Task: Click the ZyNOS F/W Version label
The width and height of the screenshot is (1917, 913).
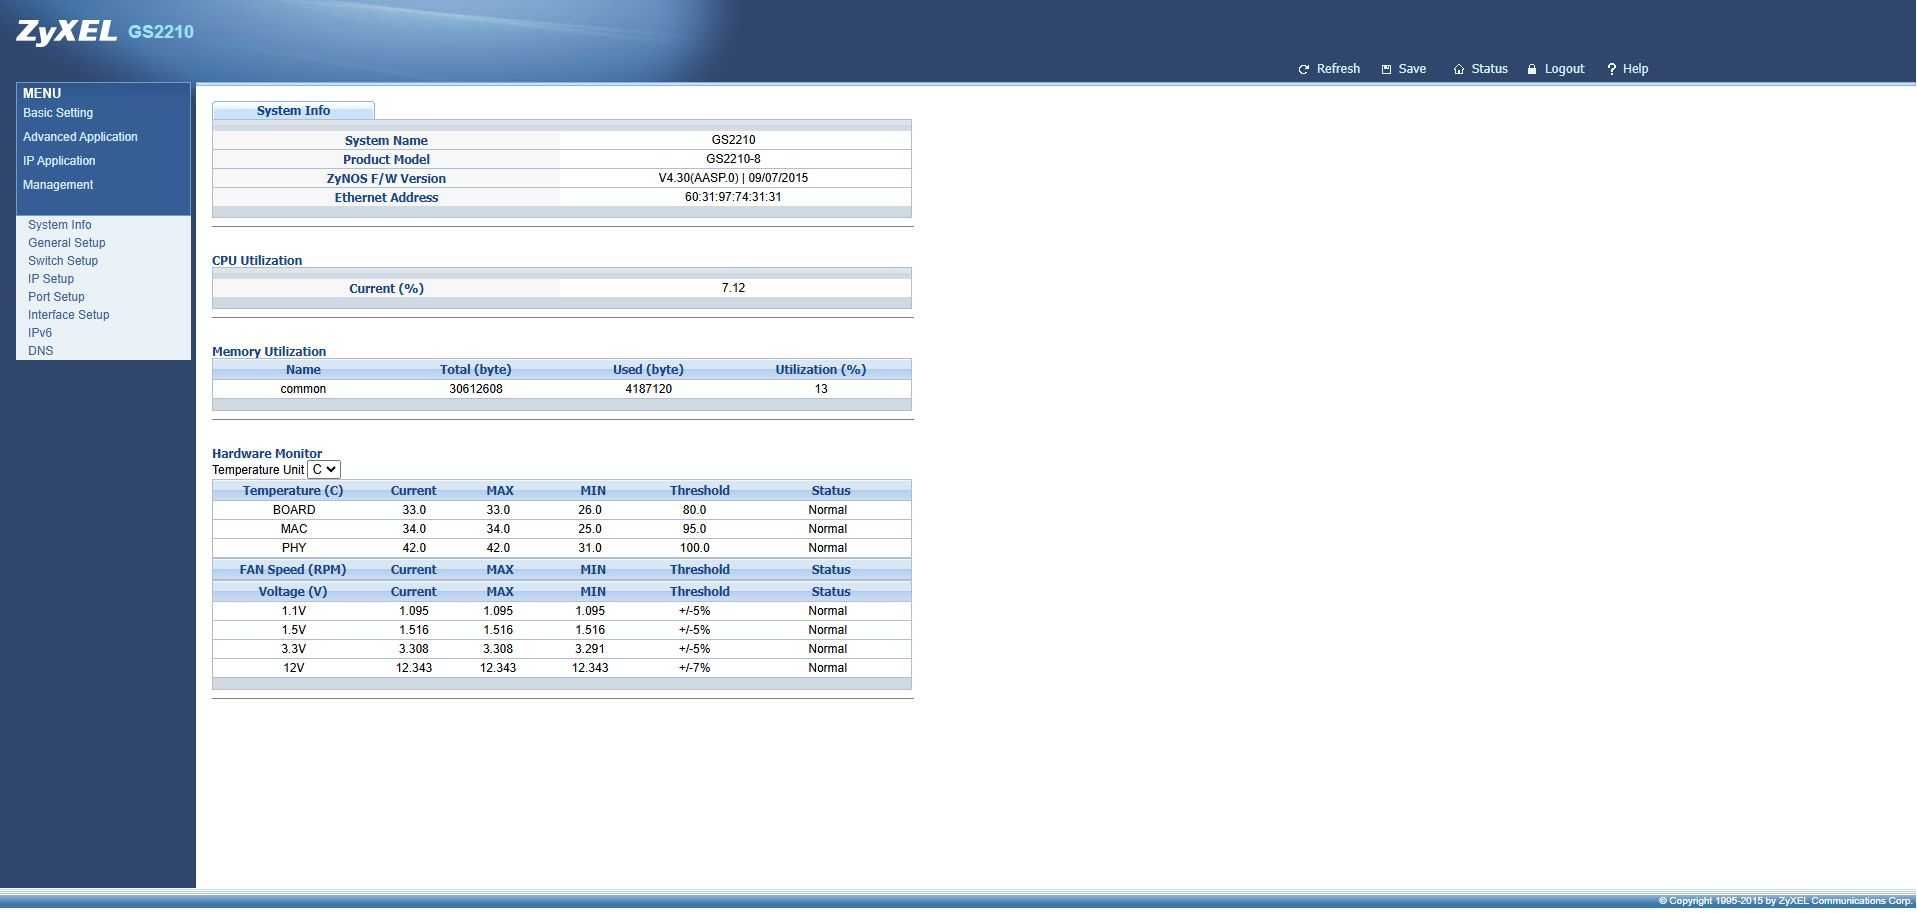Action: (x=386, y=178)
